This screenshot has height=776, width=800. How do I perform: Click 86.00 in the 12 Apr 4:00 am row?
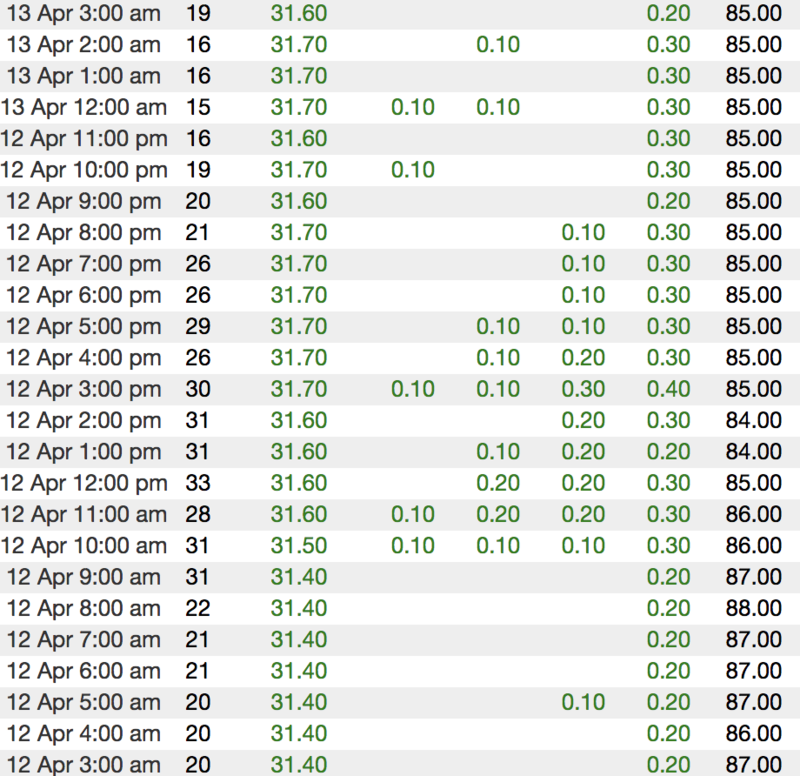coord(753,735)
